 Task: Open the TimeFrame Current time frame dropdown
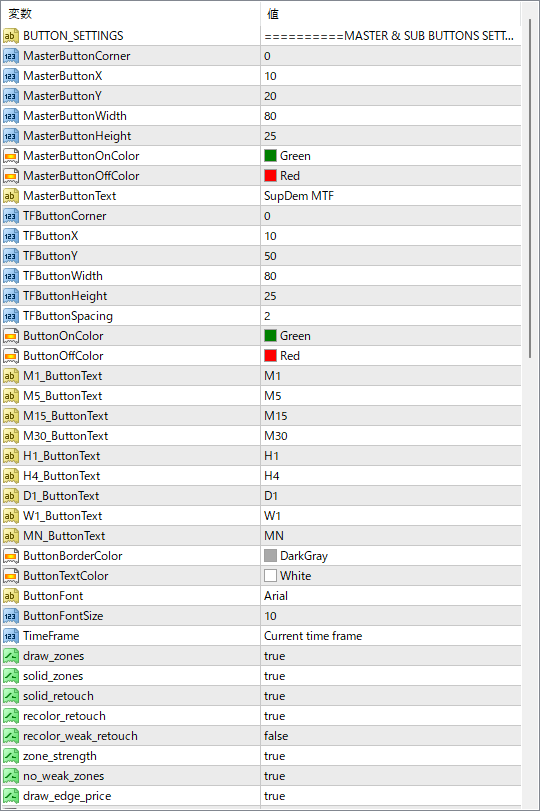coord(391,636)
